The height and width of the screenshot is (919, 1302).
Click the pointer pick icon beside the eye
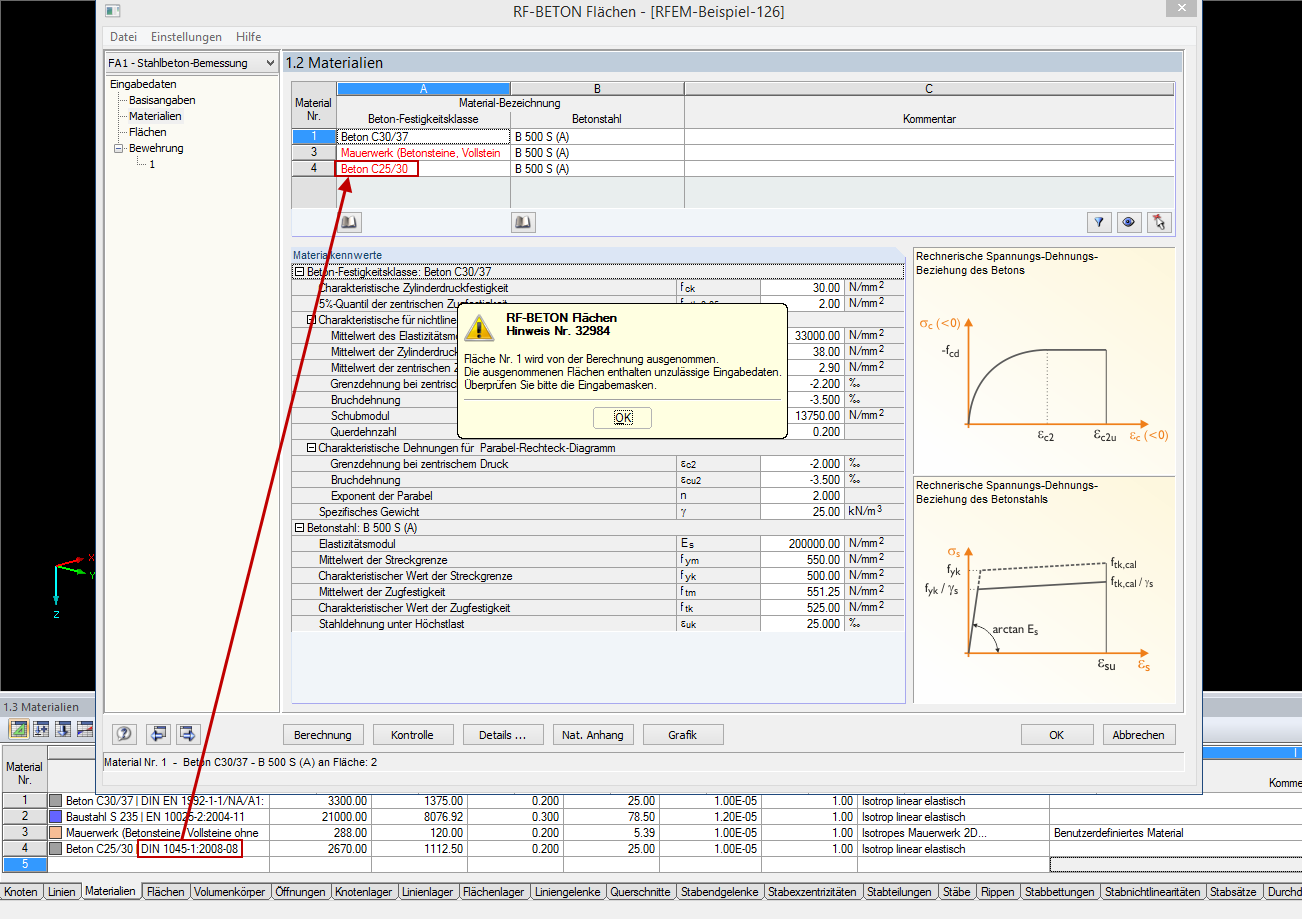(1158, 222)
